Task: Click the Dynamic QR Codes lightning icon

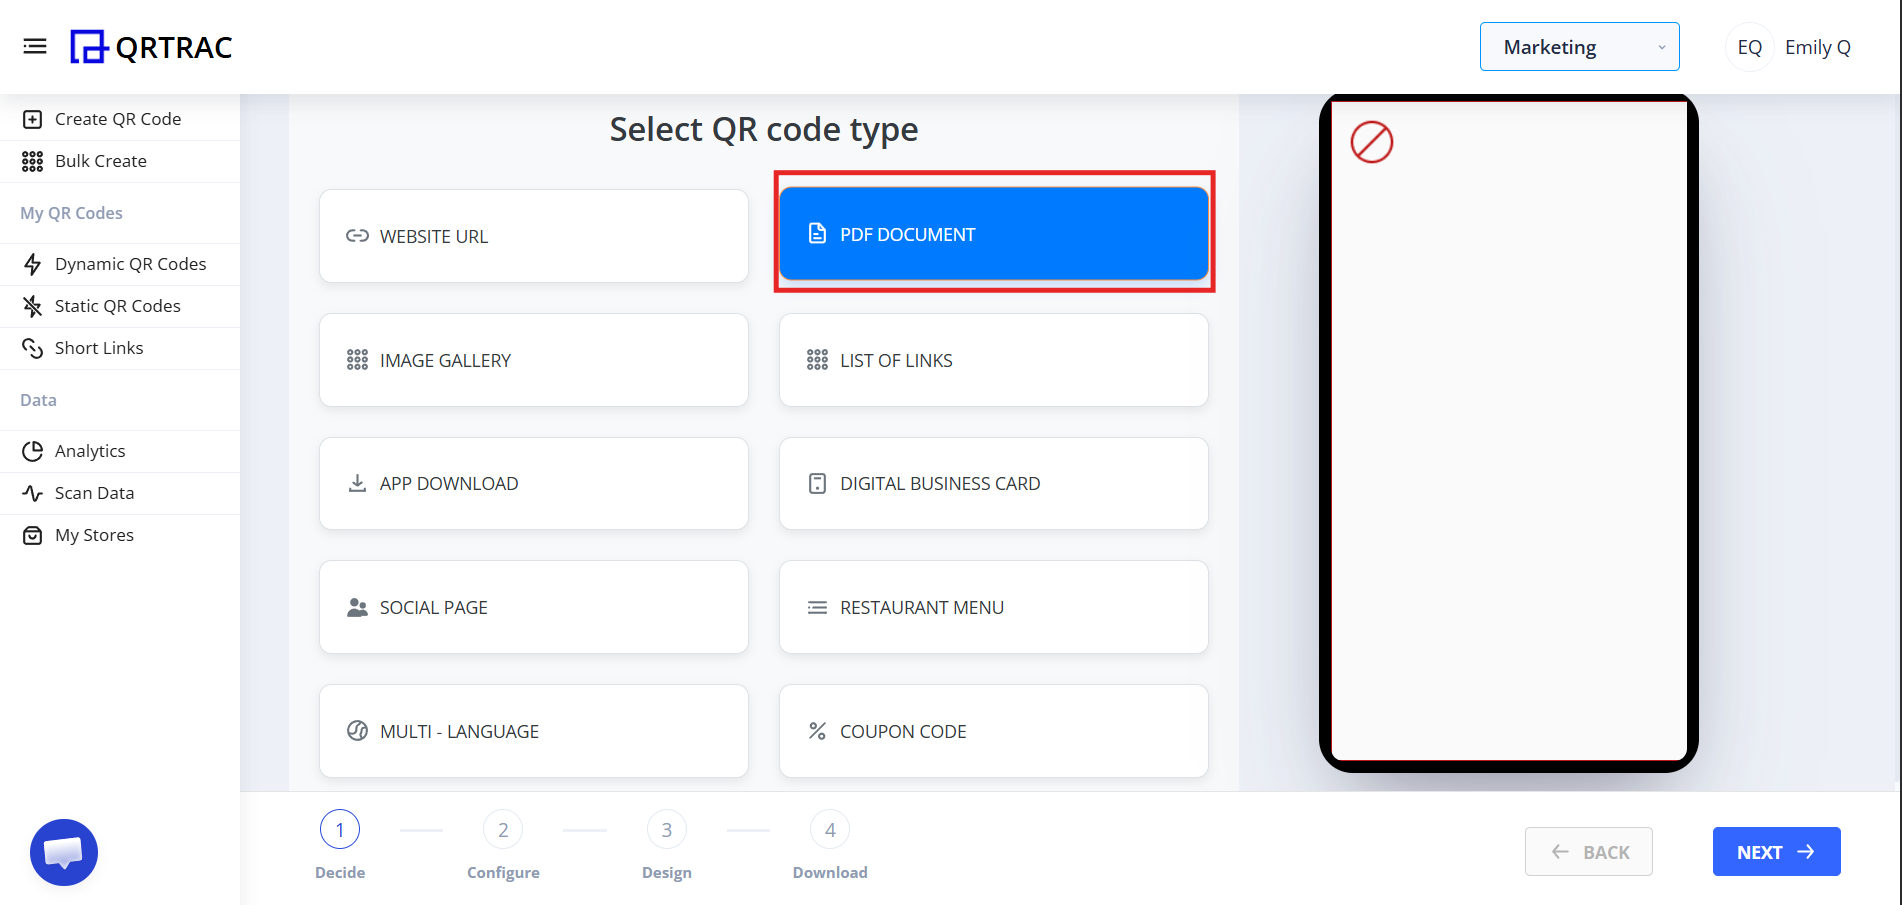Action: pyautogui.click(x=33, y=263)
